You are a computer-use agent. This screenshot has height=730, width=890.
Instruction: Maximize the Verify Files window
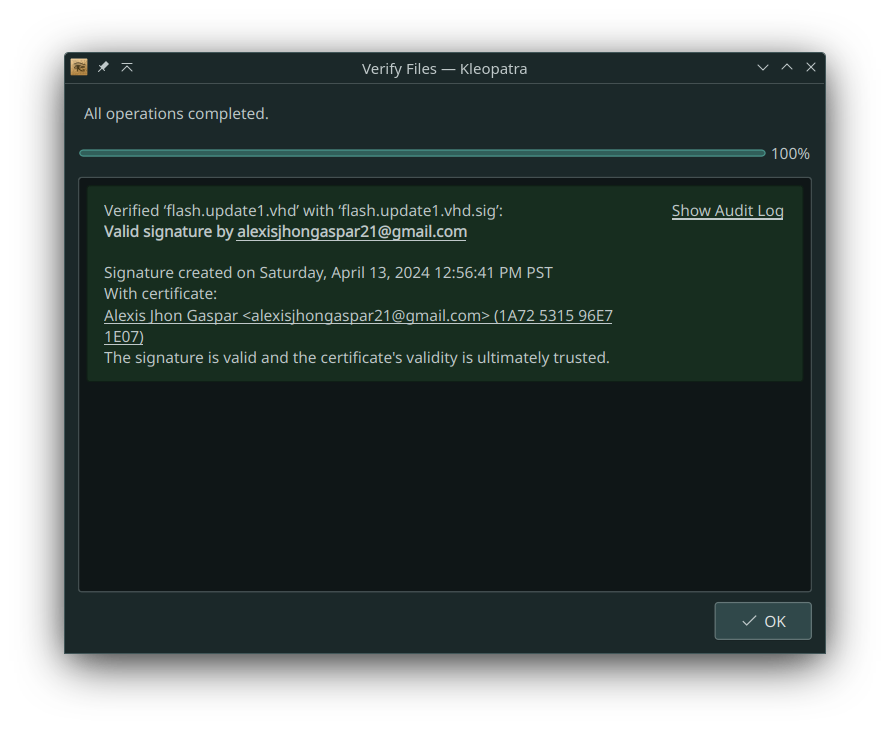pyautogui.click(x=787, y=68)
